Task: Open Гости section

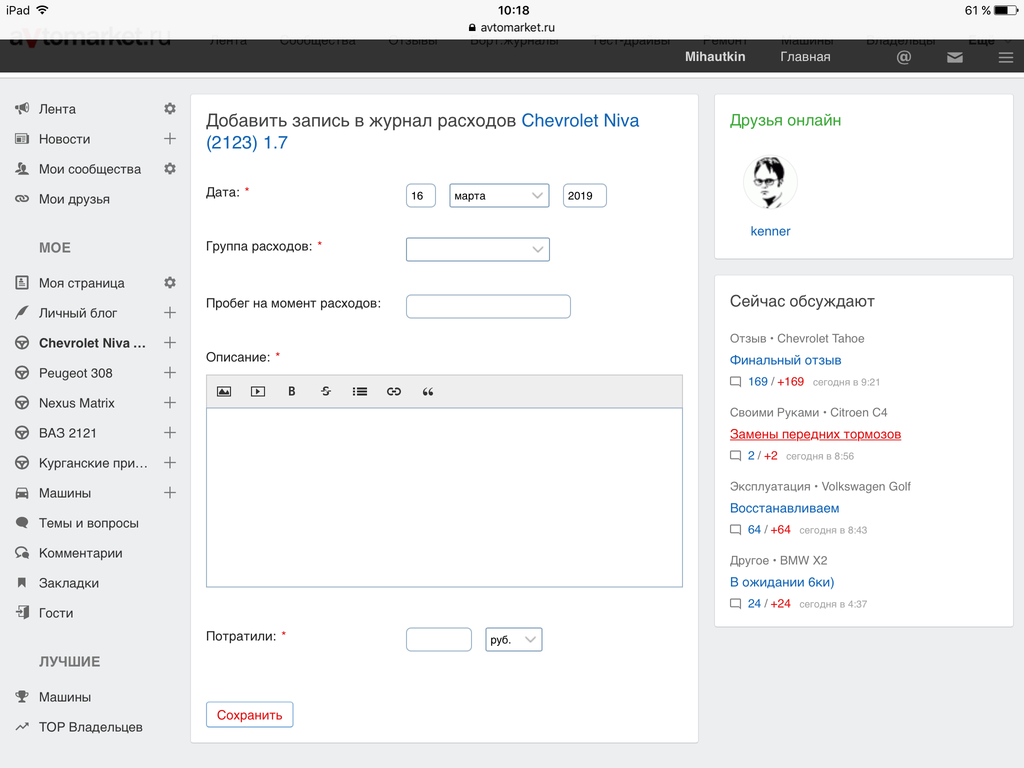Action: point(56,613)
